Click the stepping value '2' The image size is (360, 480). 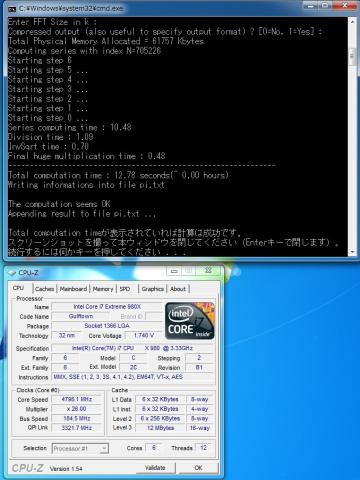pyautogui.click(x=199, y=358)
